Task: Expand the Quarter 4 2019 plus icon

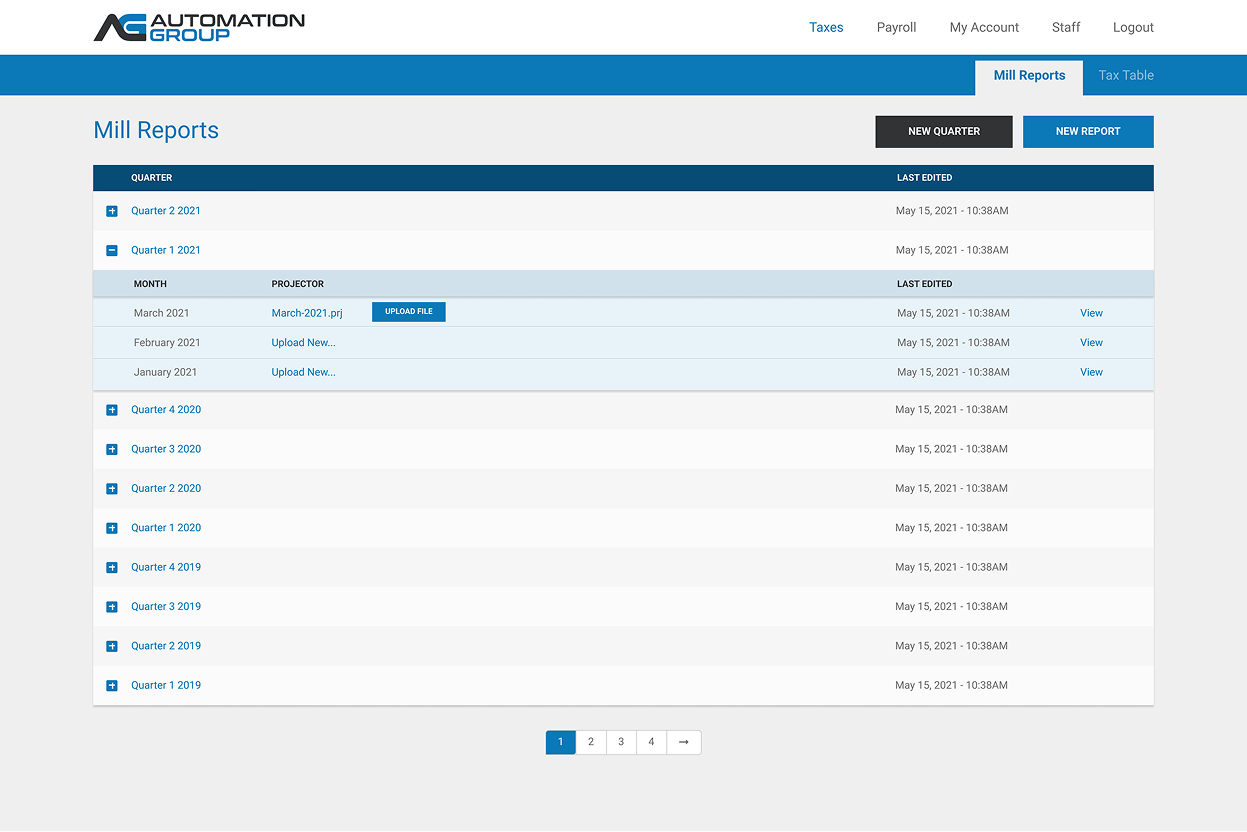Action: [112, 568]
